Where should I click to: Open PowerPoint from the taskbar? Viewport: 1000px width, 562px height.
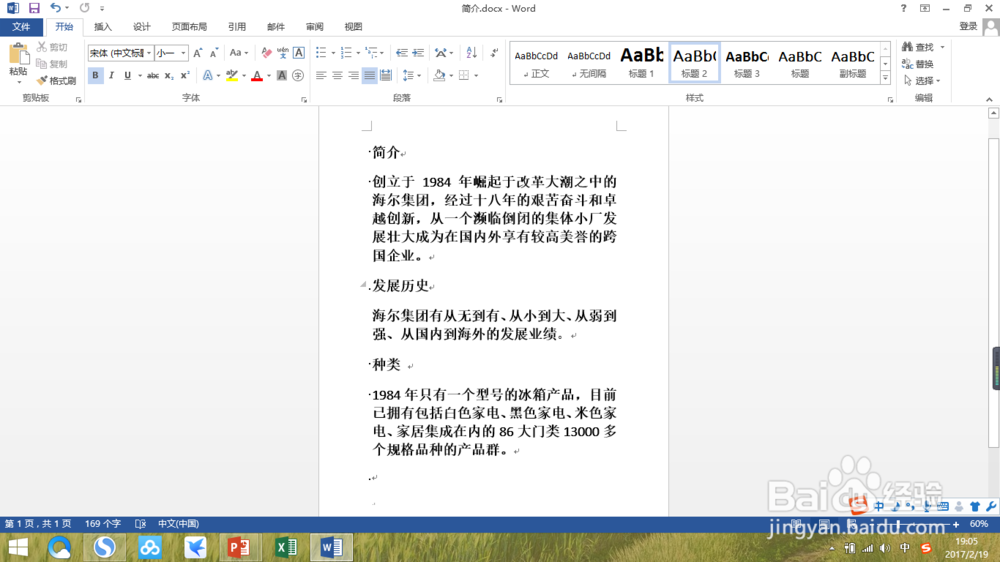(239, 547)
